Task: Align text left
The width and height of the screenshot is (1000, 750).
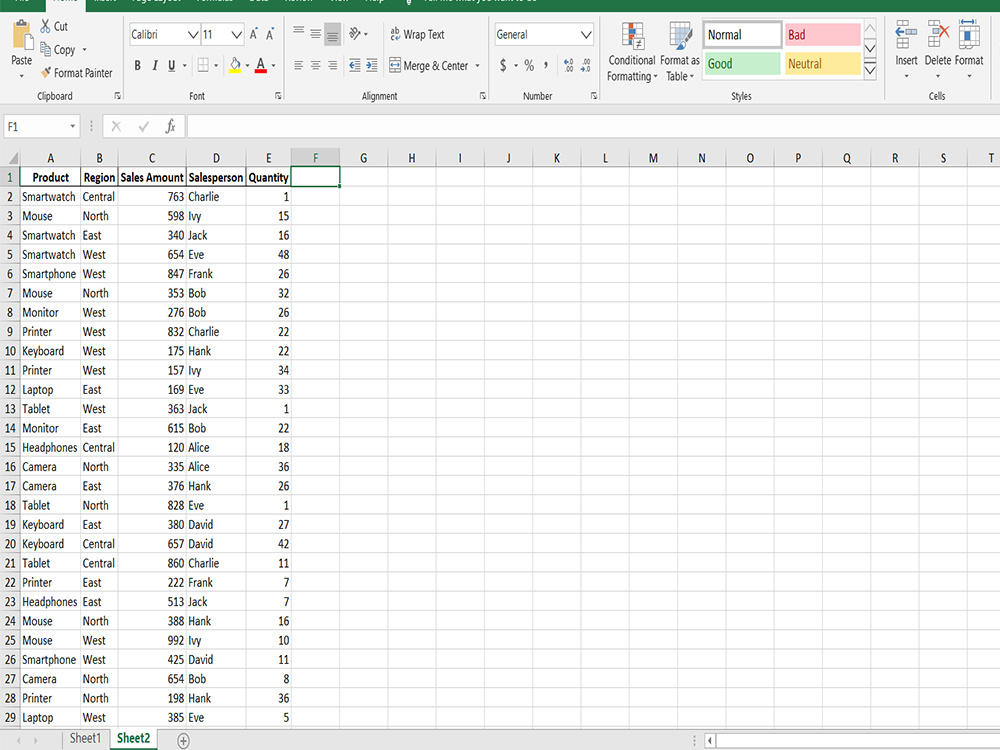Action: click(298, 65)
